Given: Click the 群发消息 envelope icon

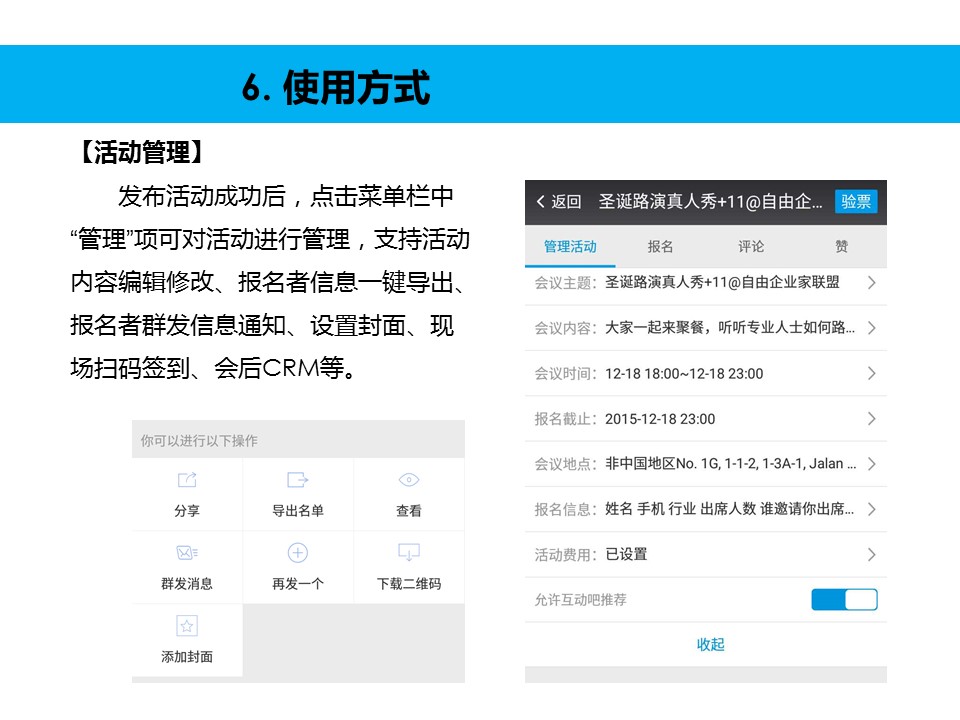Looking at the screenshot, I should [x=187, y=553].
